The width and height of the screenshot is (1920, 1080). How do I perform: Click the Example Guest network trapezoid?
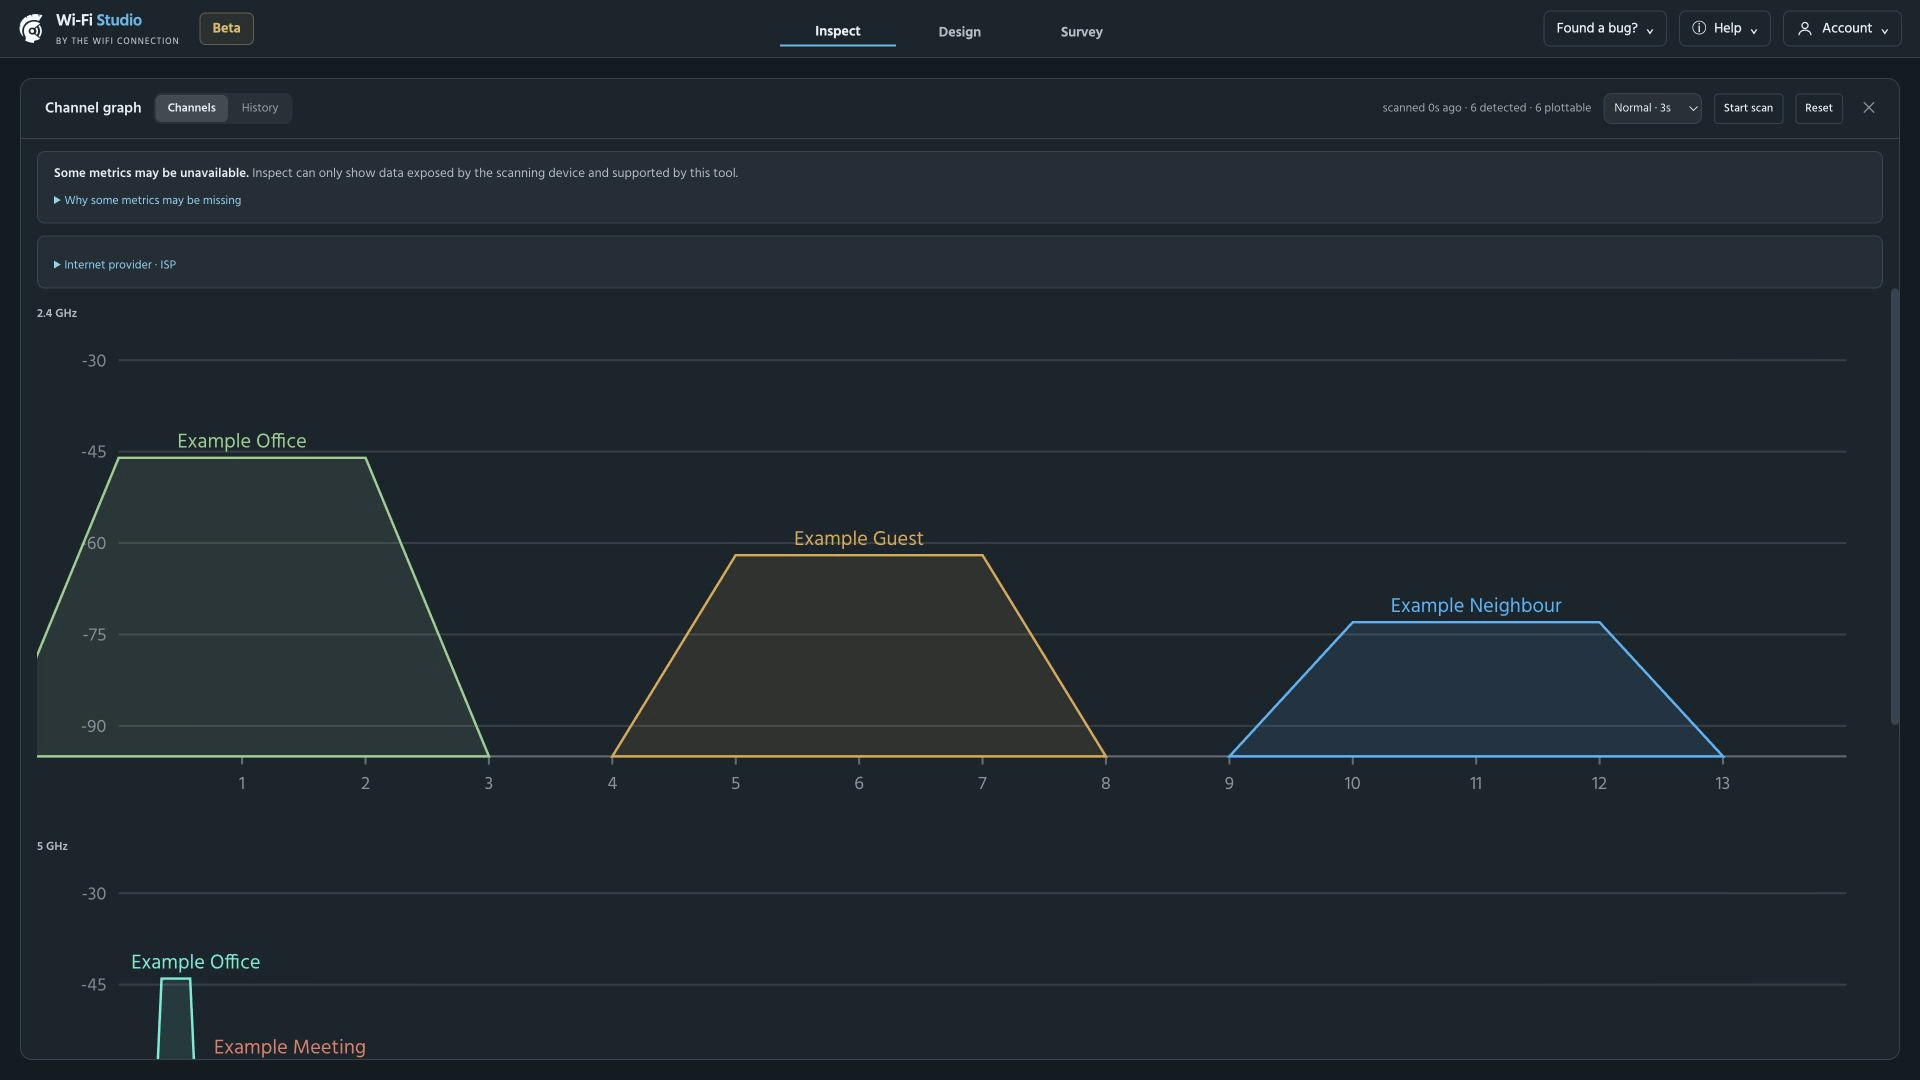tap(858, 656)
